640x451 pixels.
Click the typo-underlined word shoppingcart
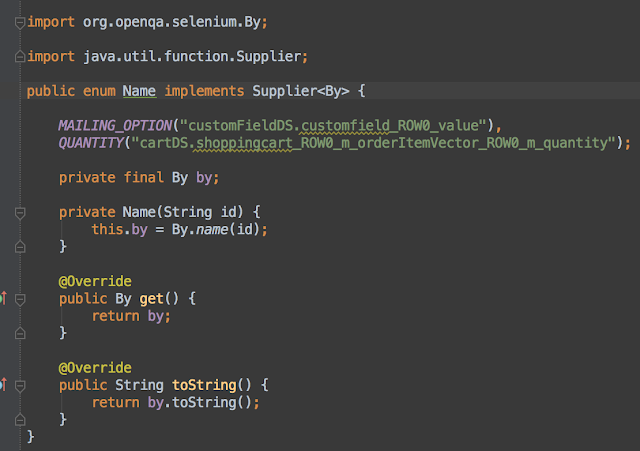click(x=244, y=143)
